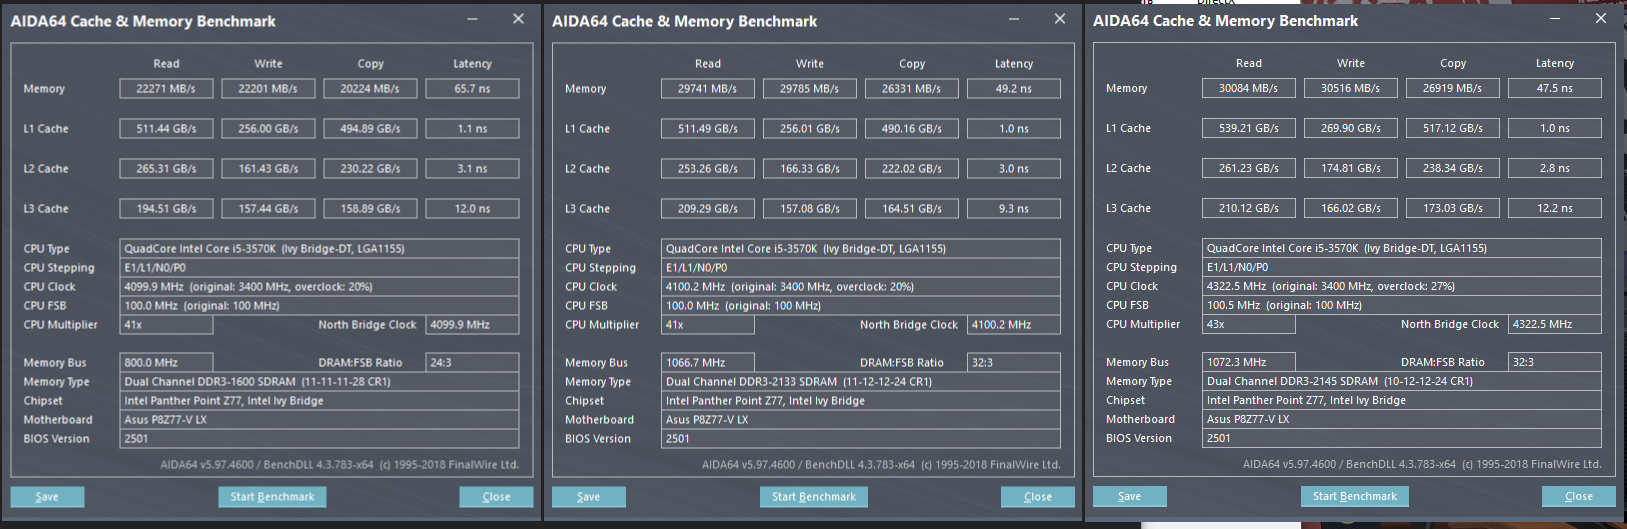Click the X icon of leftmost AIDA64 window
Screen dimensions: 1627x529
coord(518,19)
